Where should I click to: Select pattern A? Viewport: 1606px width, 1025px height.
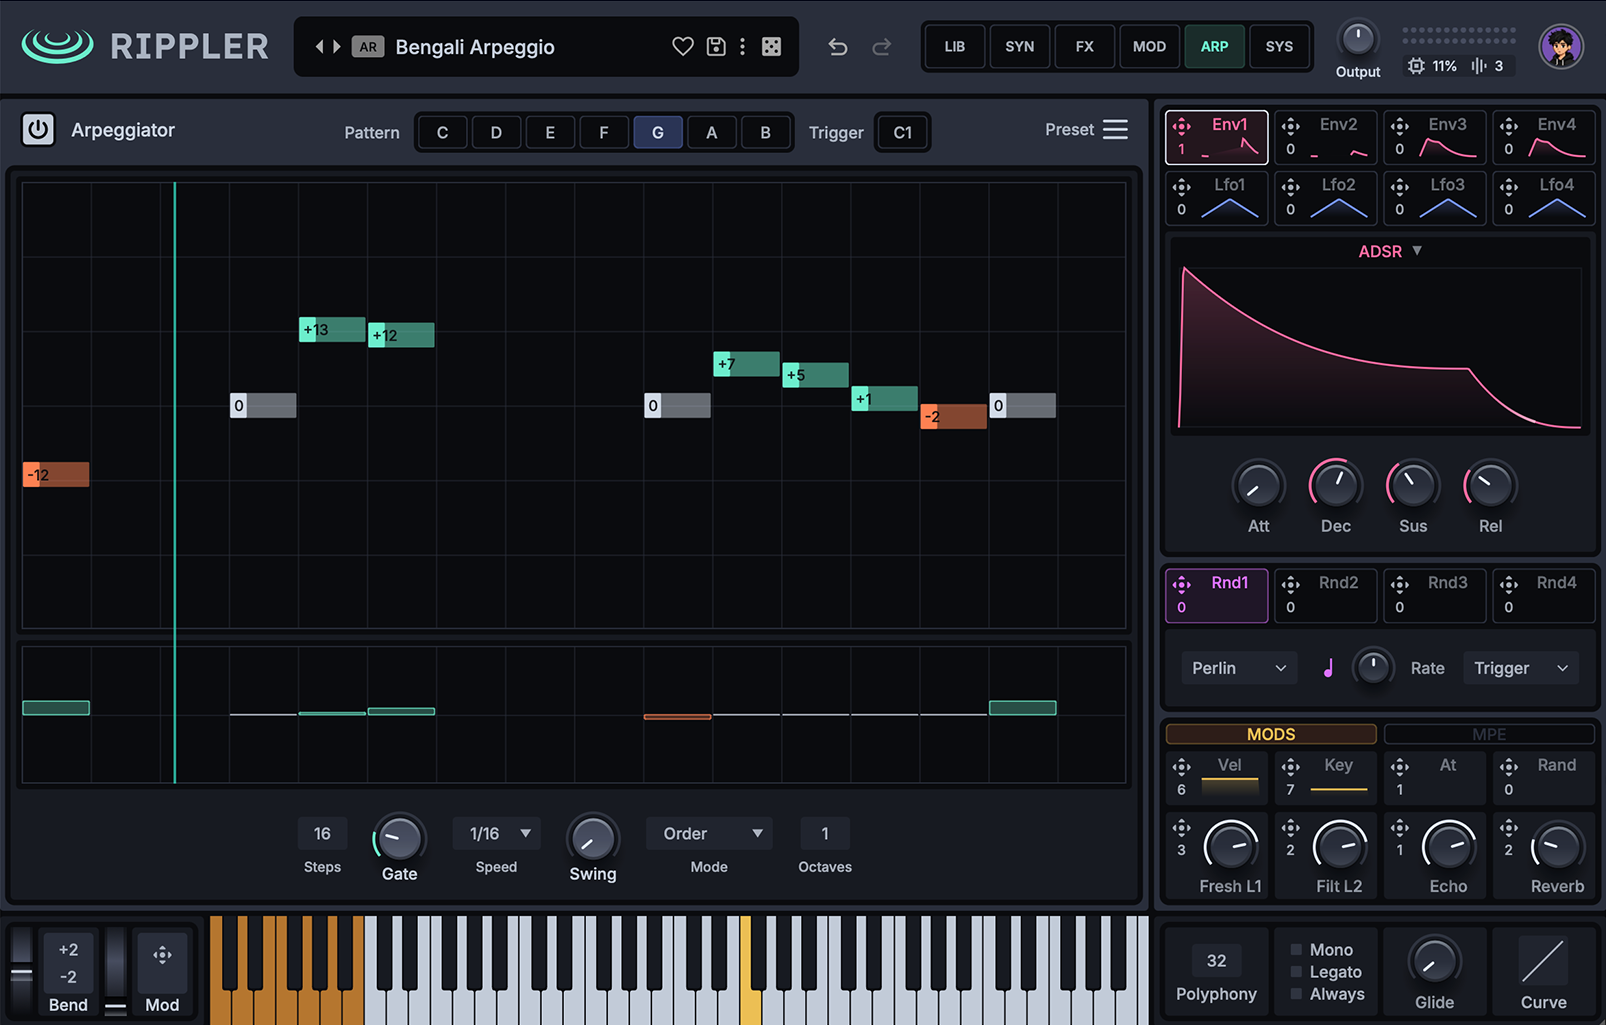coord(711,132)
